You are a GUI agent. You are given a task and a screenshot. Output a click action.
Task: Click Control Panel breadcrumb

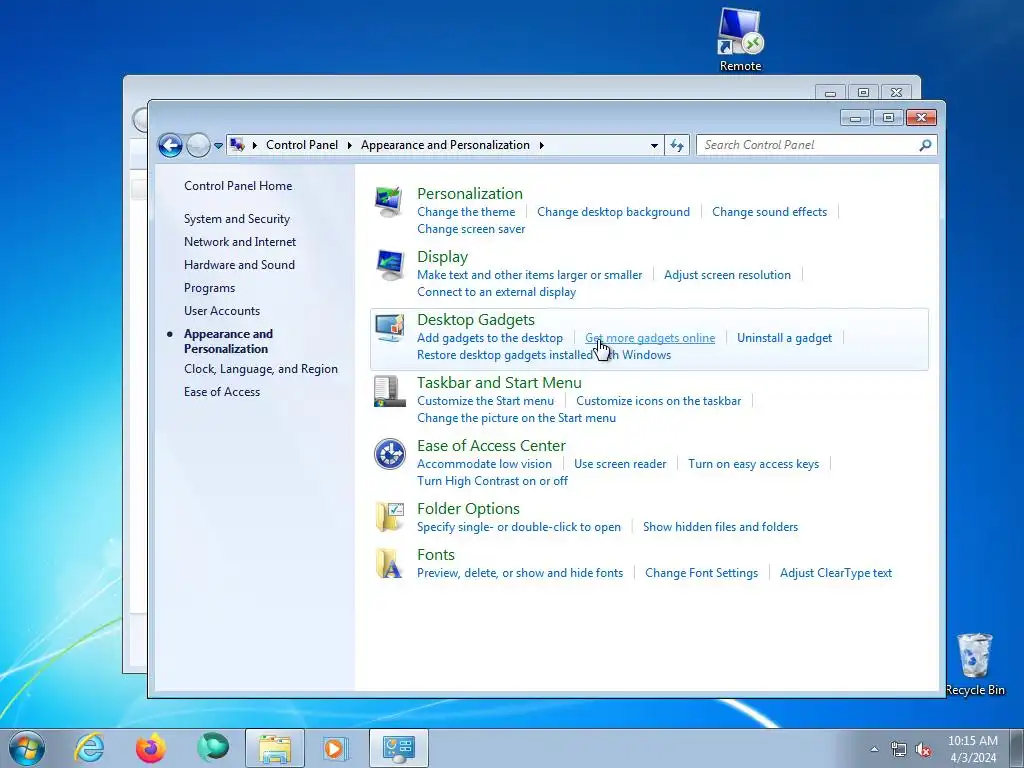pyautogui.click(x=302, y=145)
